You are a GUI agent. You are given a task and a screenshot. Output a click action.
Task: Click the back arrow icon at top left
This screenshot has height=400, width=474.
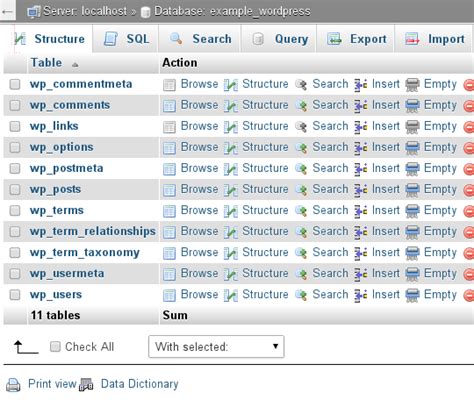(x=7, y=11)
